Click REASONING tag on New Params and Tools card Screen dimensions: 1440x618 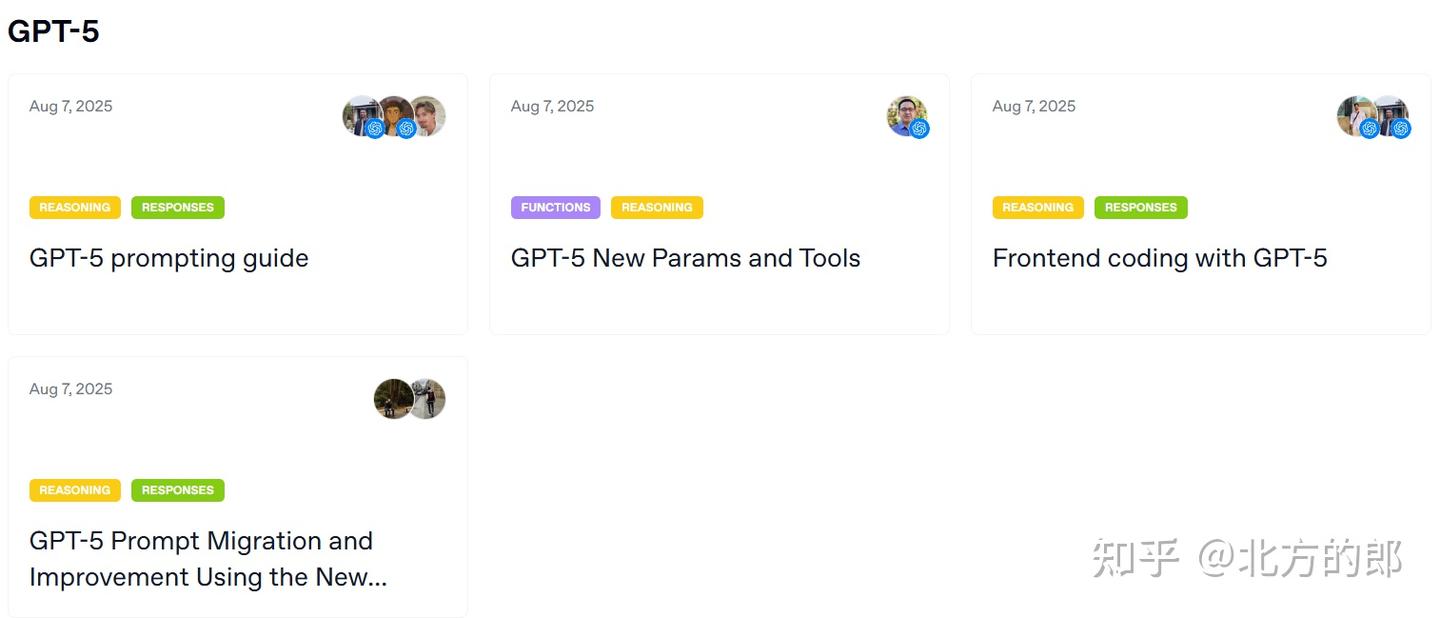coord(657,207)
